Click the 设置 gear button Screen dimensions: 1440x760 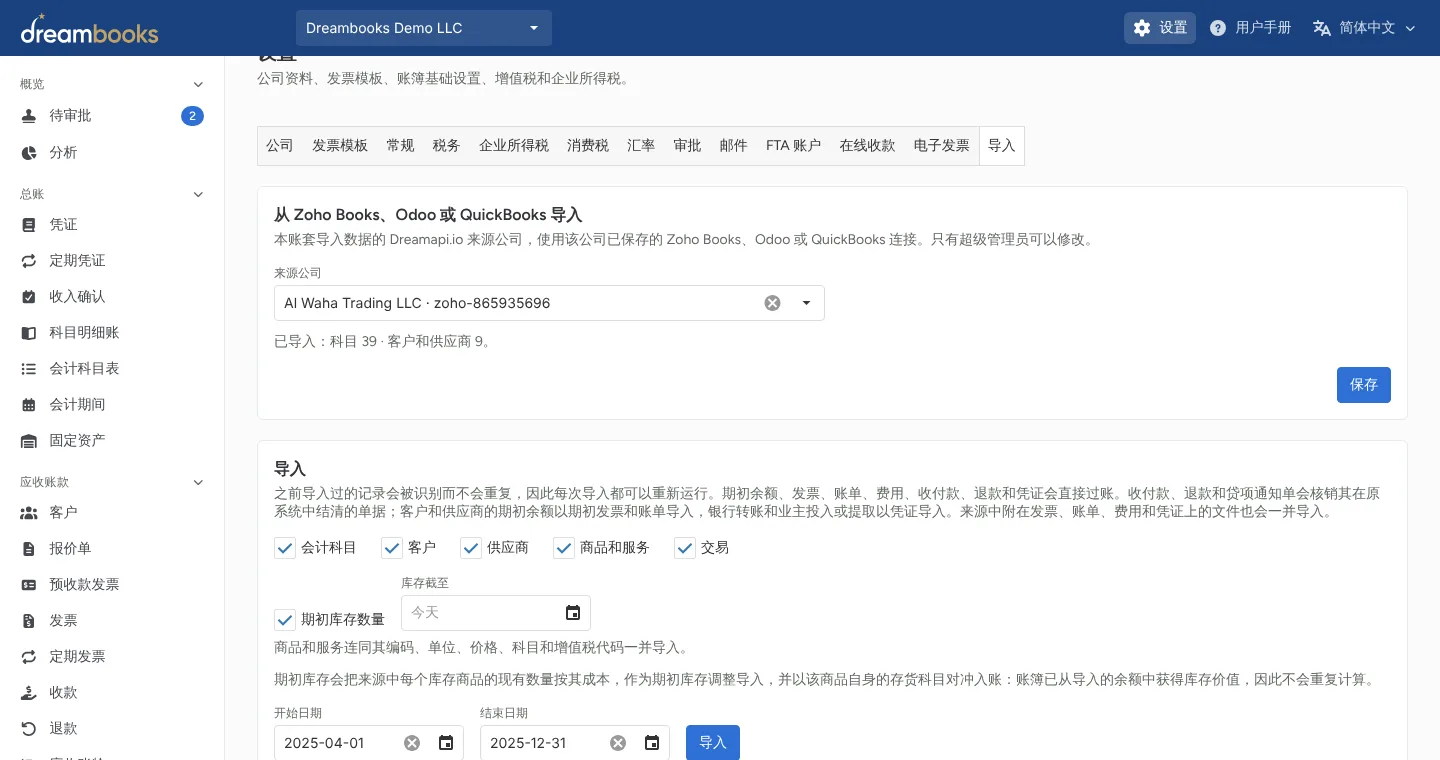click(x=1160, y=28)
